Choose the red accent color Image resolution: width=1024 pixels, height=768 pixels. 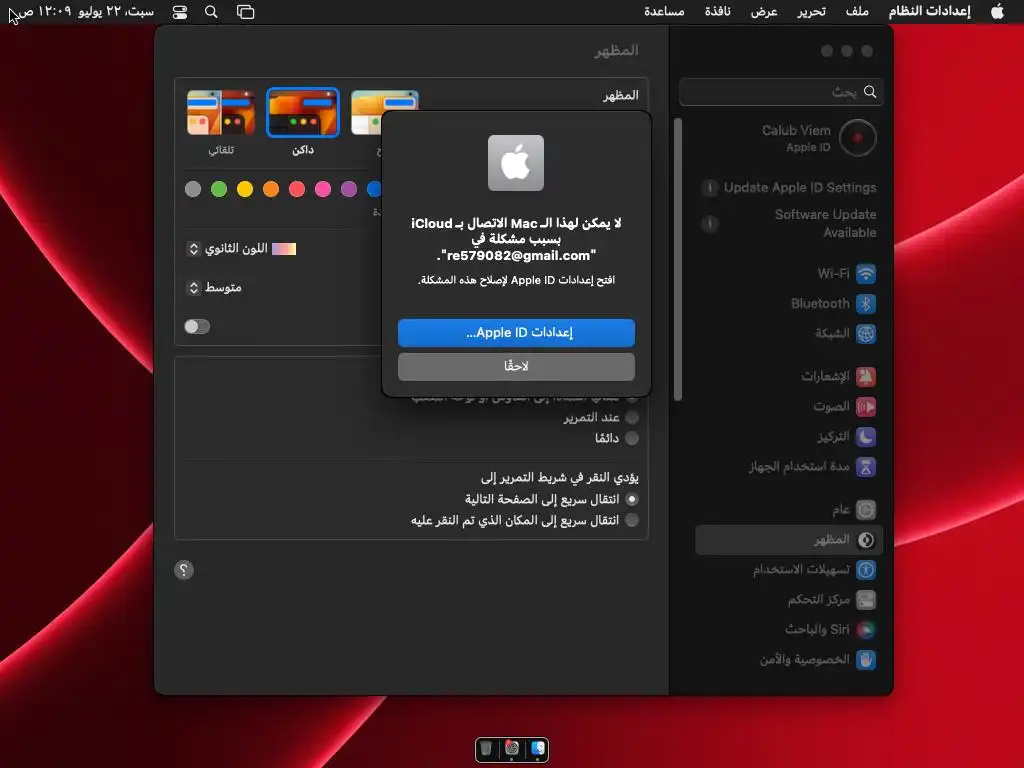[297, 189]
